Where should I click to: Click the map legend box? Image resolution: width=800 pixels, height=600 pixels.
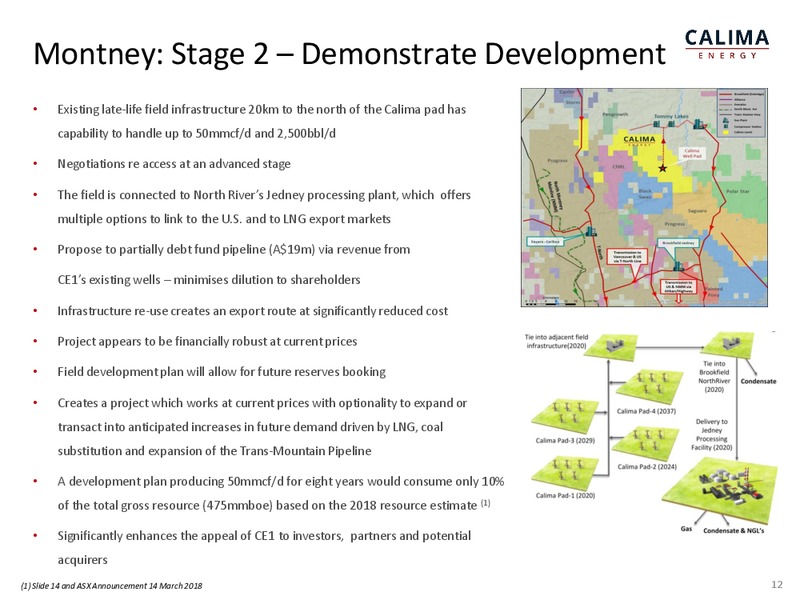pos(741,113)
